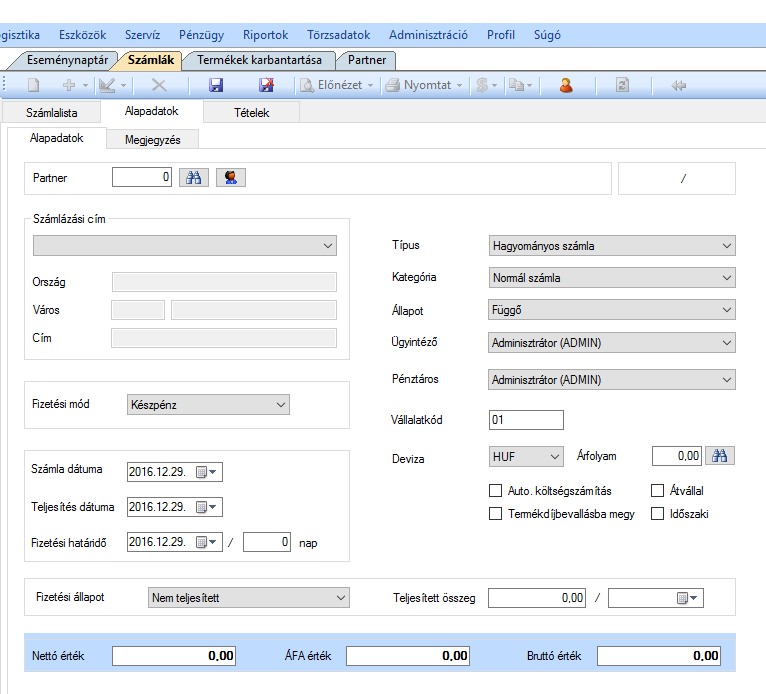Image resolution: width=766 pixels, height=694 pixels.
Task: Open calendar next to Teljesített összeg
Action: 687,598
